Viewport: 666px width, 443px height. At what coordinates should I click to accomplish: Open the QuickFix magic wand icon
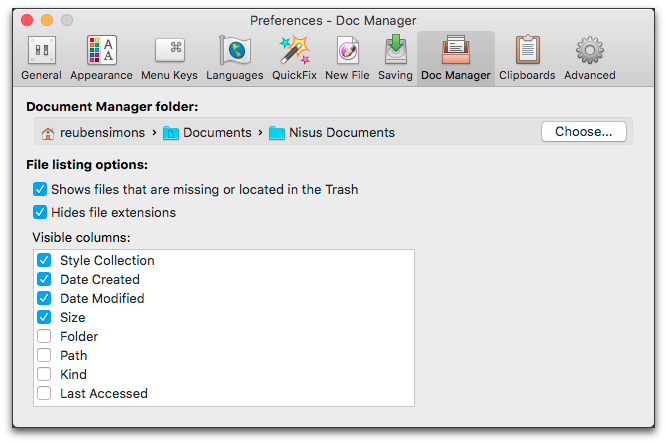pyautogui.click(x=294, y=51)
